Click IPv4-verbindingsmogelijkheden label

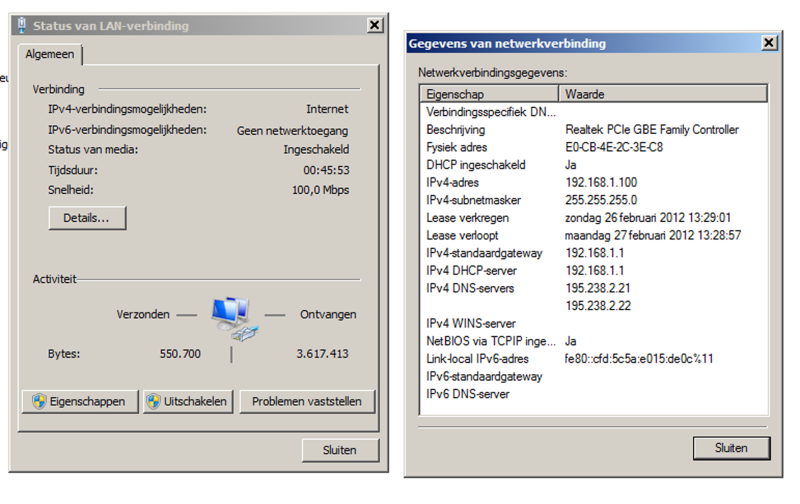click(x=128, y=109)
